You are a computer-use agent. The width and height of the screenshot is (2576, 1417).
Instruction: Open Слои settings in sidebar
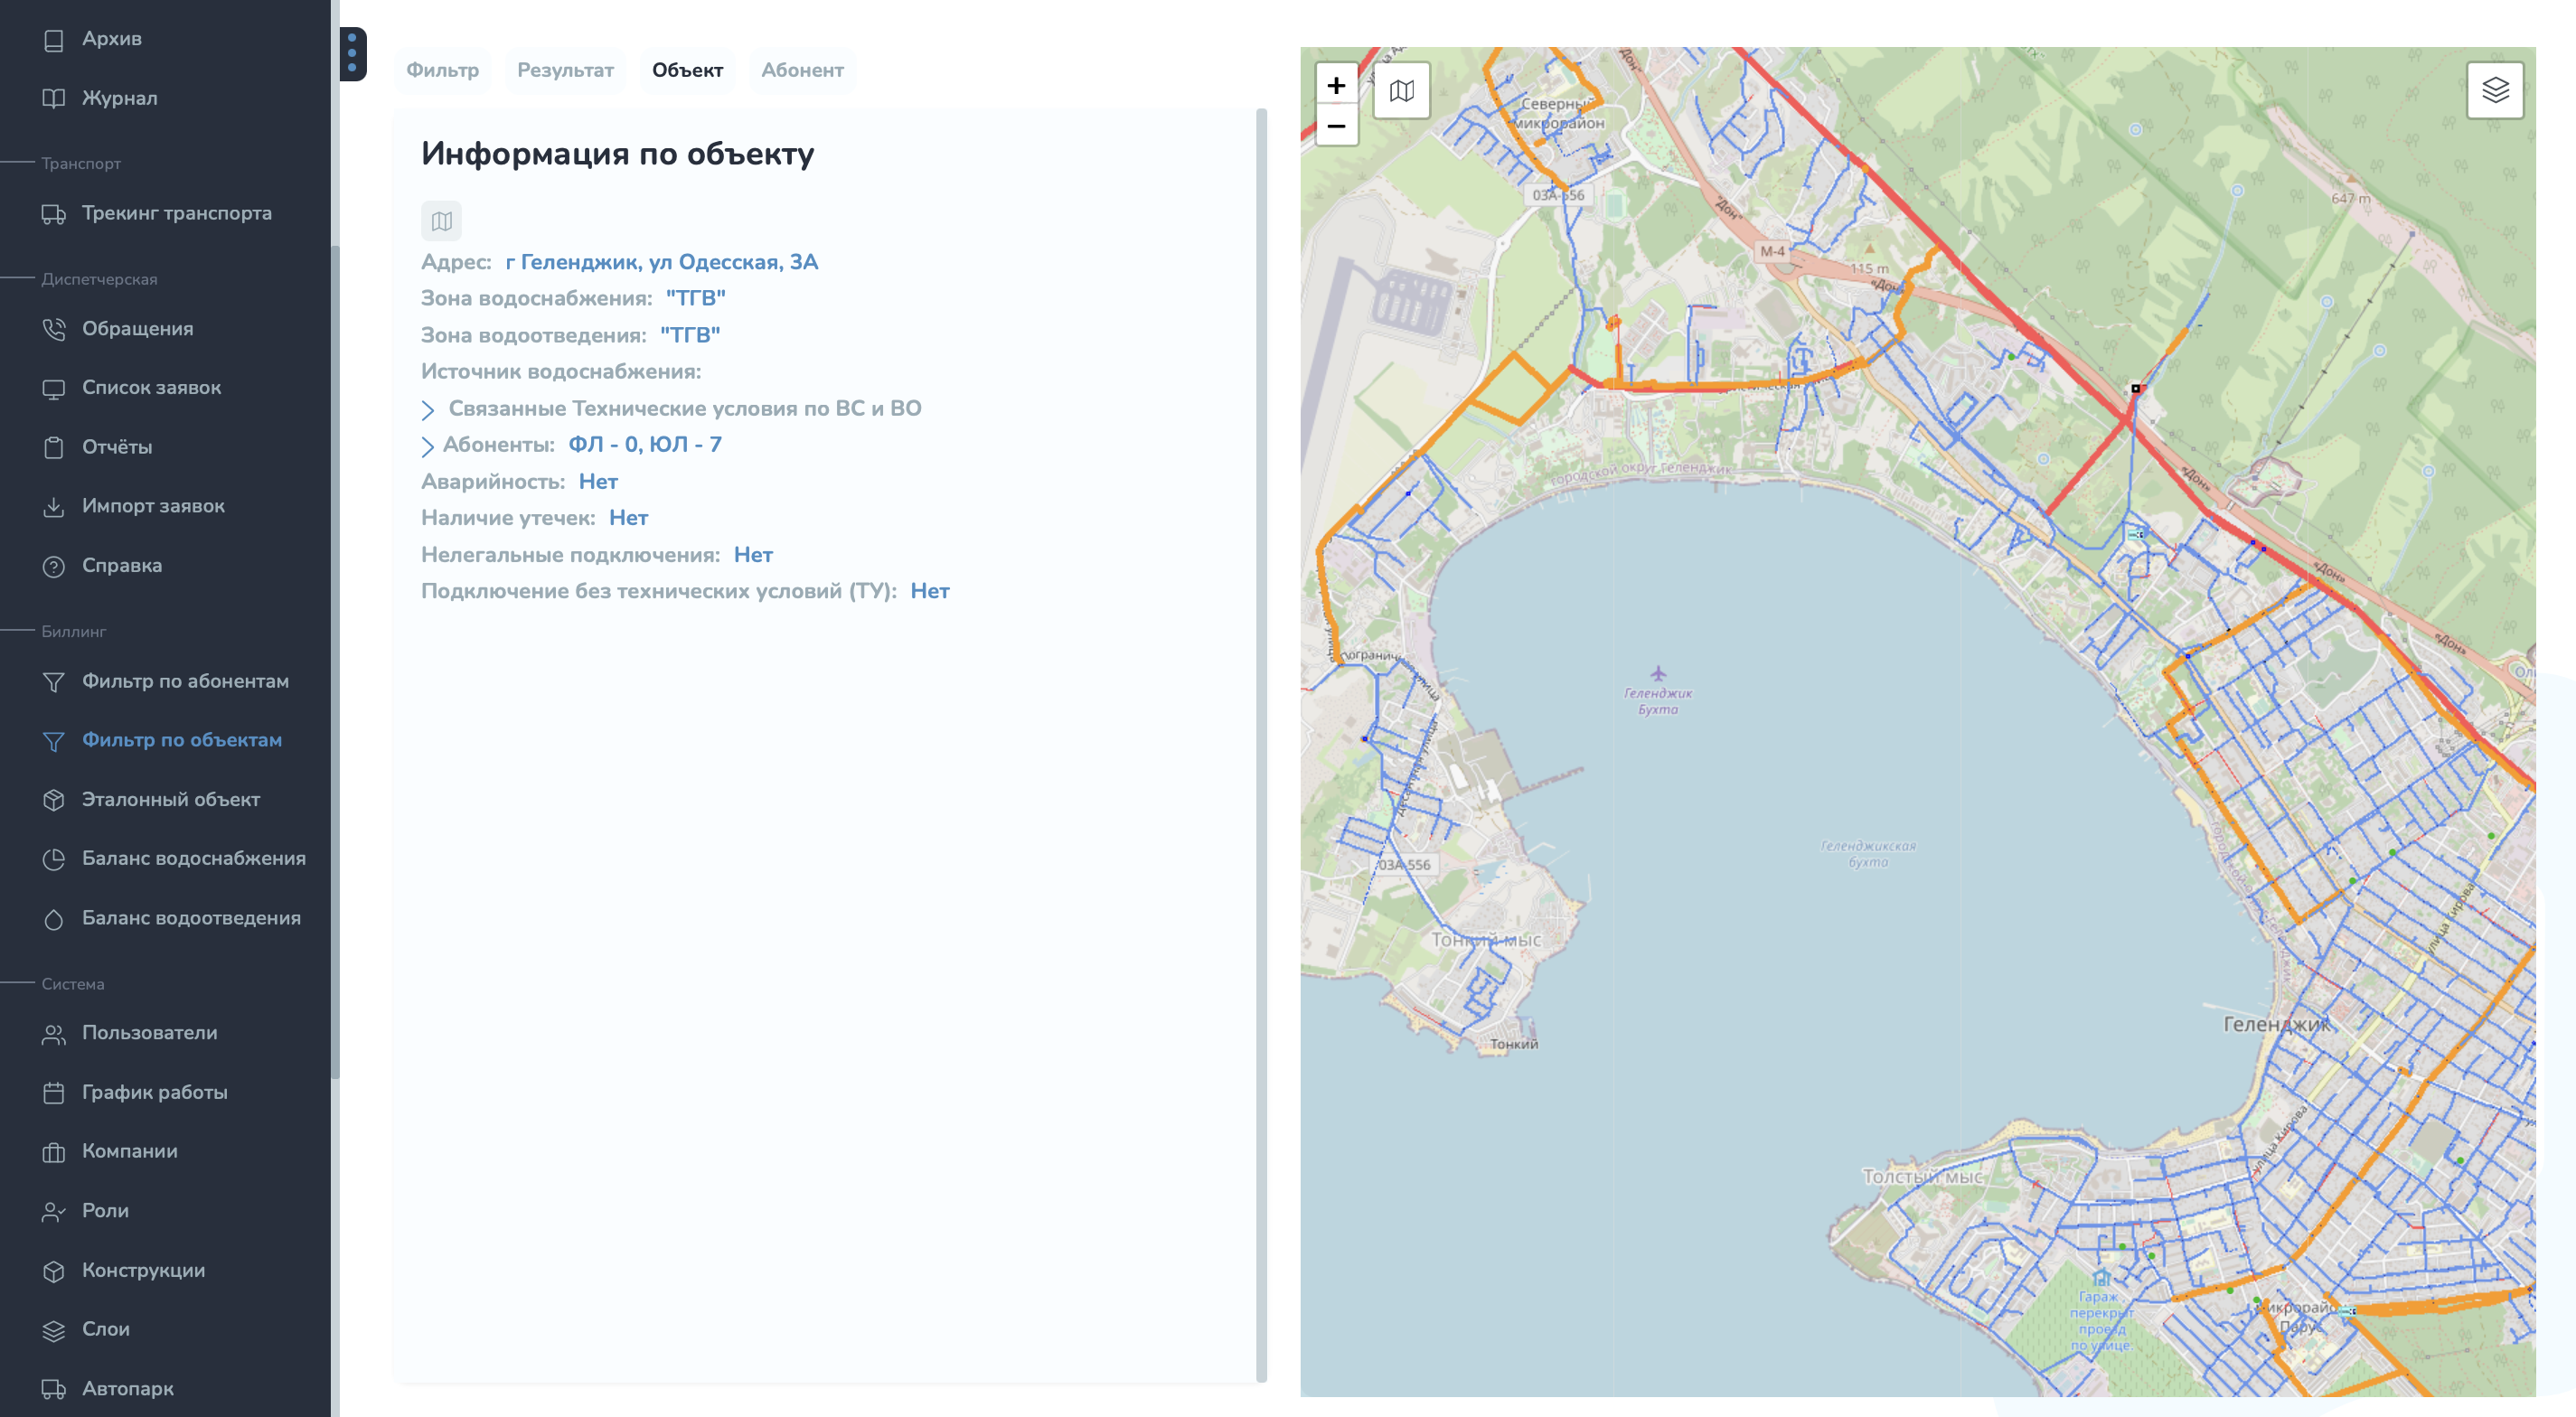click(x=105, y=1329)
